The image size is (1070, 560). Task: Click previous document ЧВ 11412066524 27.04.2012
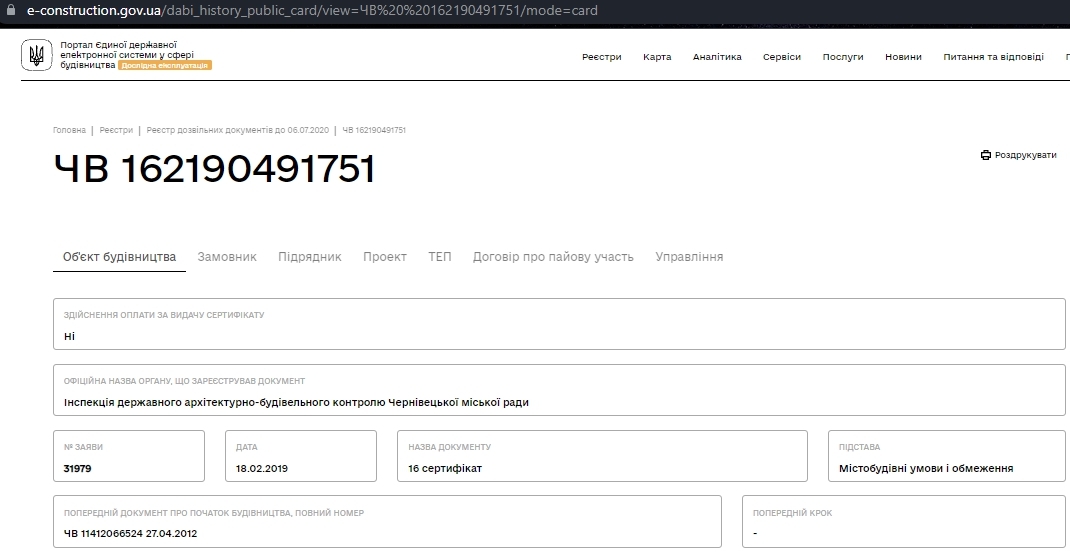point(130,533)
